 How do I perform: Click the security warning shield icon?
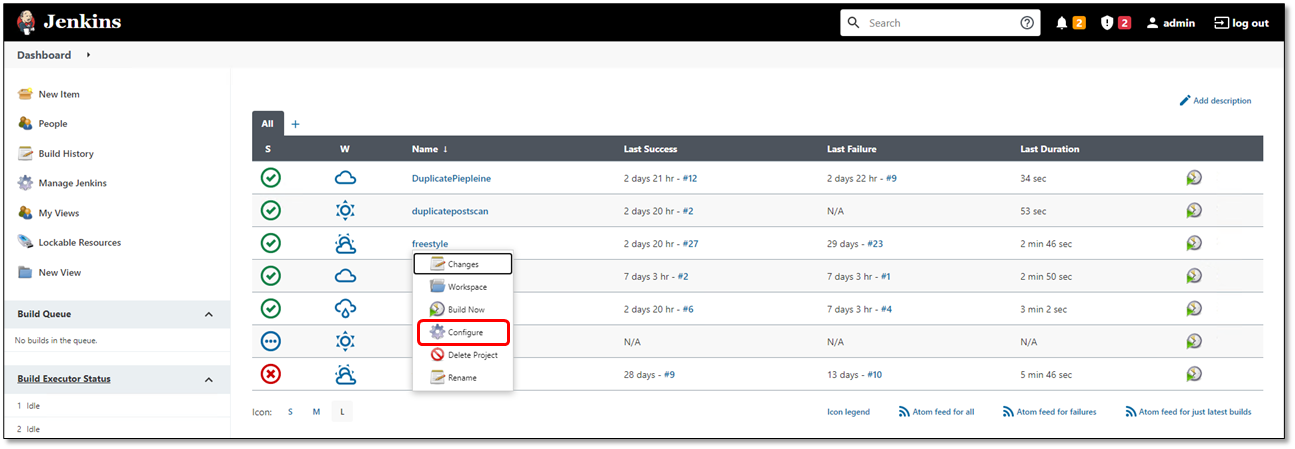pyautogui.click(x=1107, y=23)
